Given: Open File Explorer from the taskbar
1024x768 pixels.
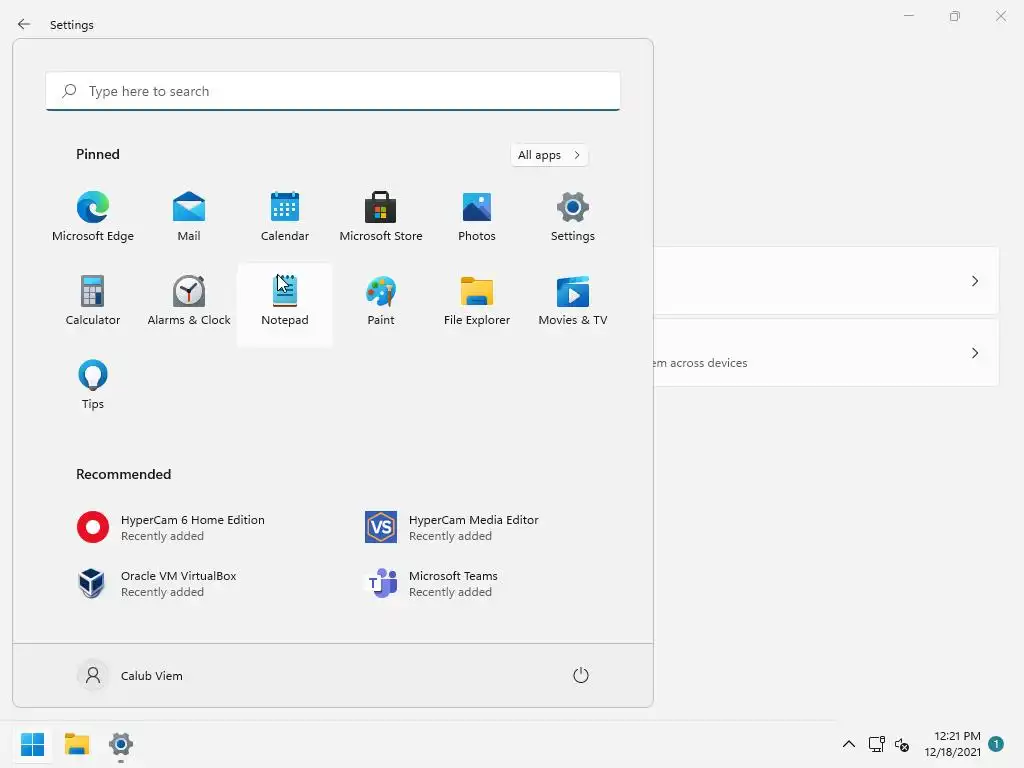Looking at the screenshot, I should pos(77,744).
